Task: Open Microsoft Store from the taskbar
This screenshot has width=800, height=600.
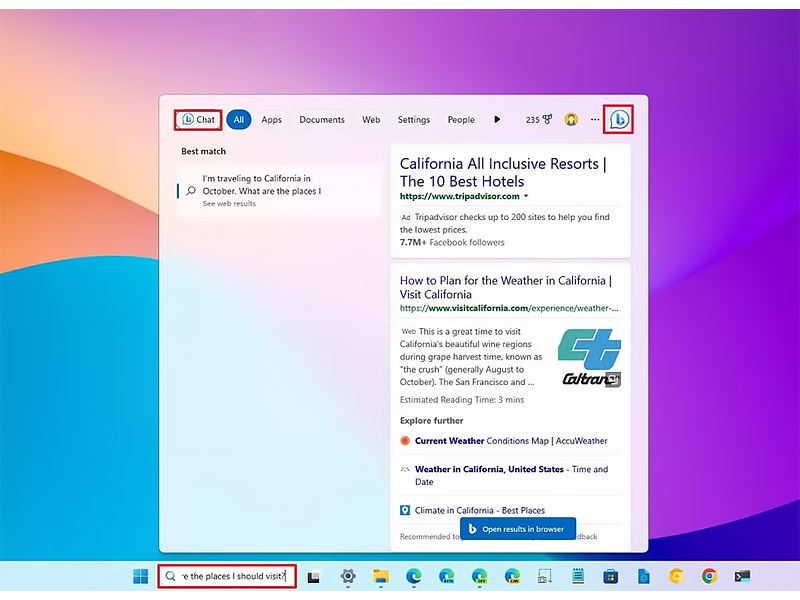Action: (611, 577)
